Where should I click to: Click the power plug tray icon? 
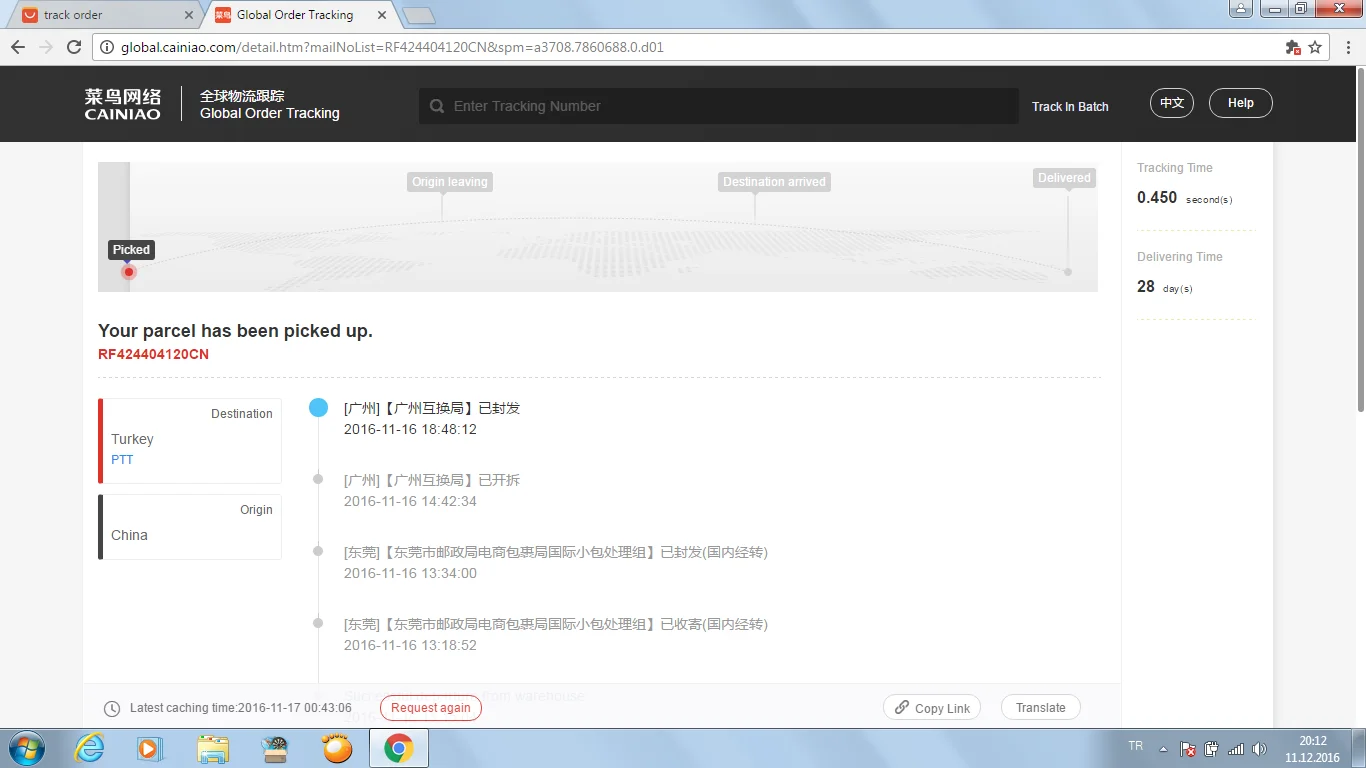tap(1212, 748)
